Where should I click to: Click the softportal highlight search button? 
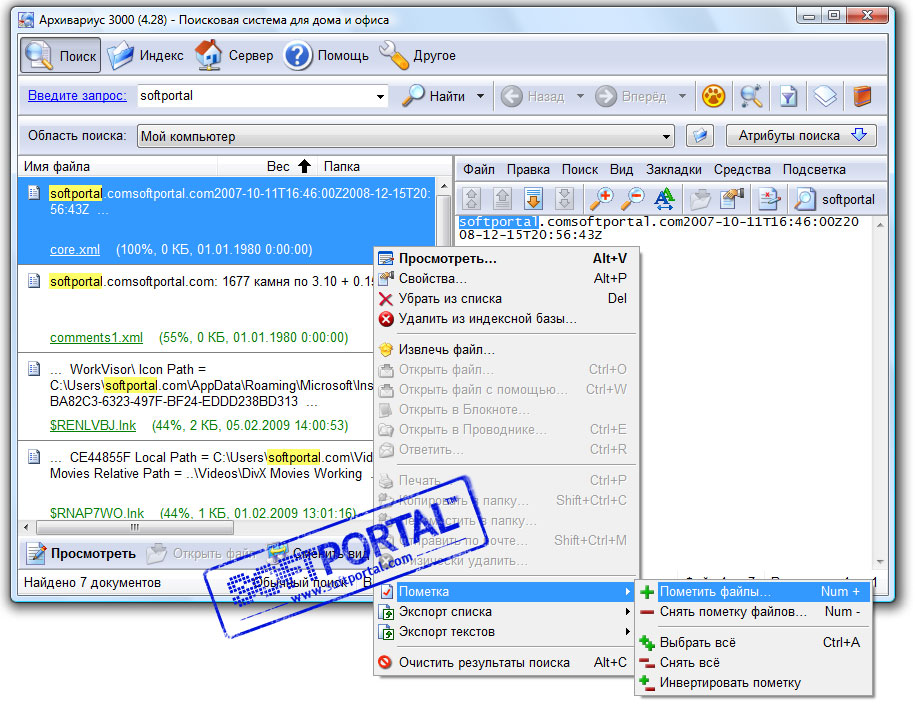834,200
